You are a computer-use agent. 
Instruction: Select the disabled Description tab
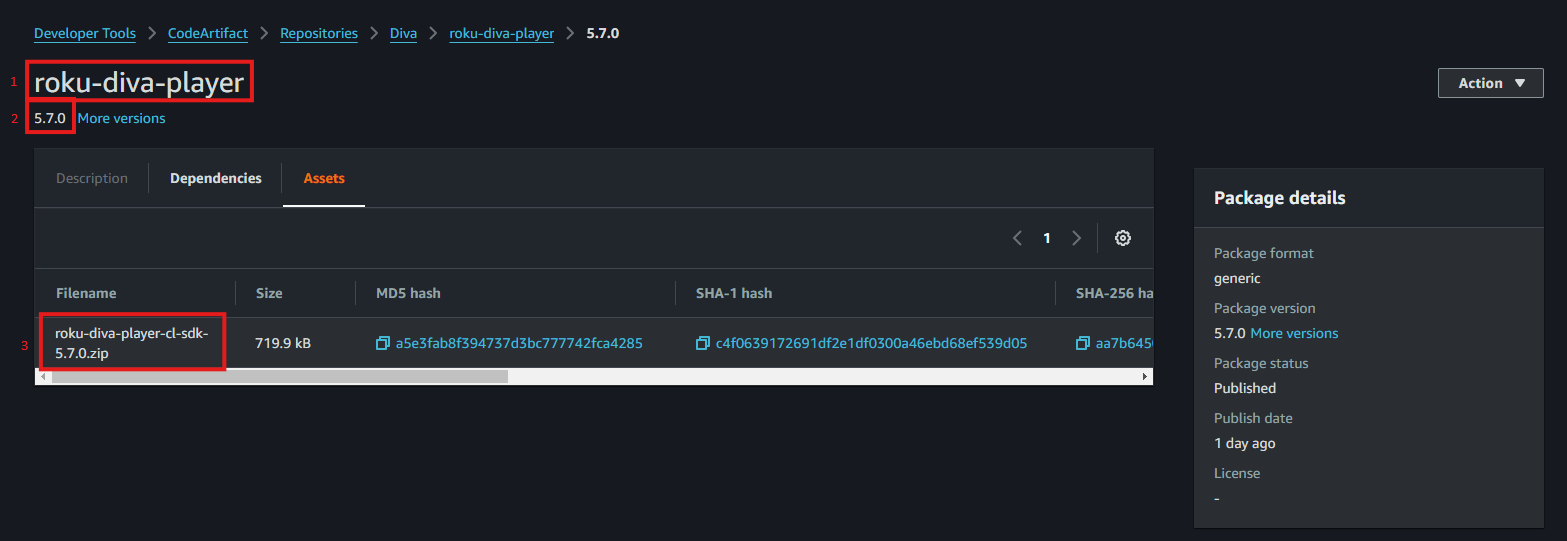pyautogui.click(x=92, y=178)
